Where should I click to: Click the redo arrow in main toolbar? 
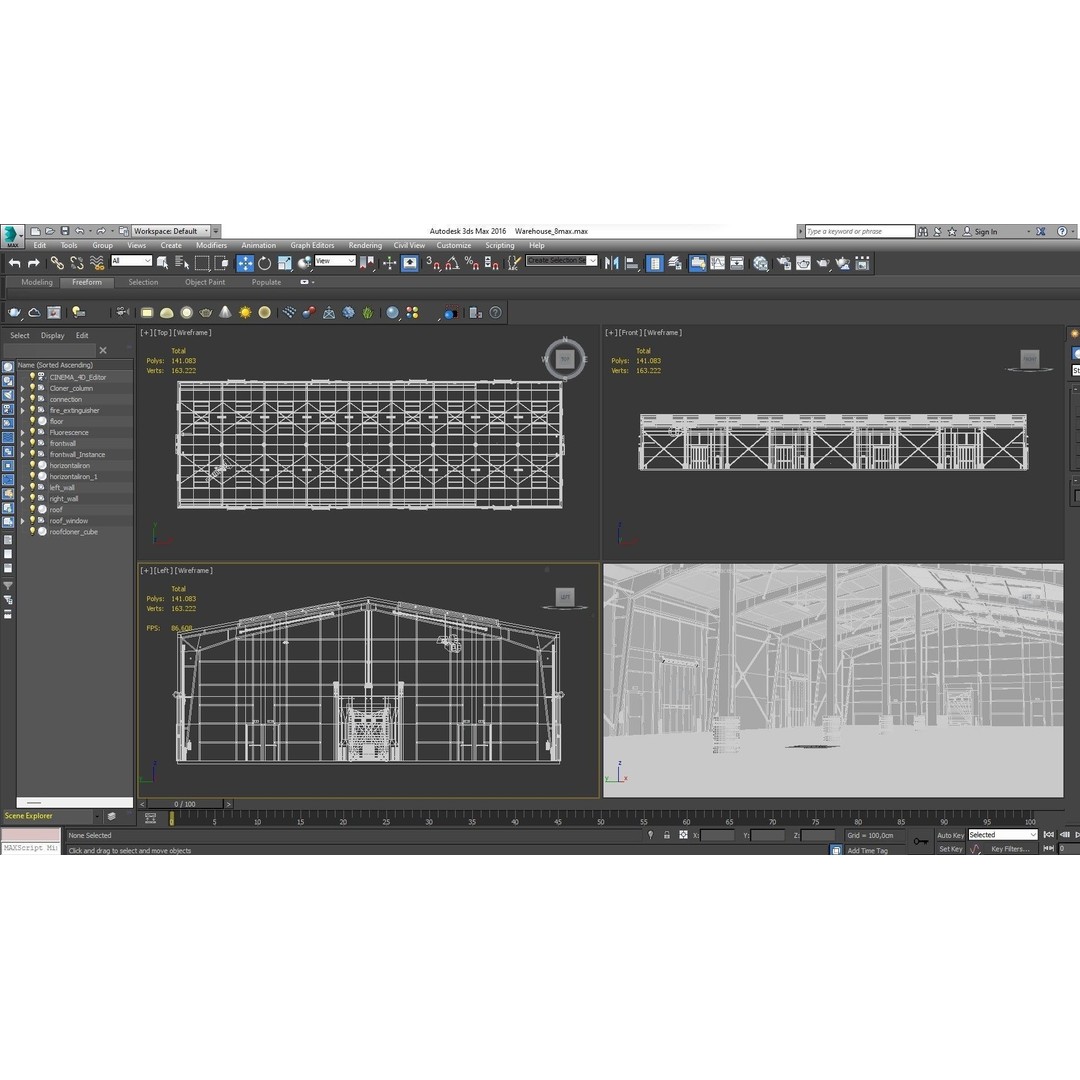tap(33, 263)
